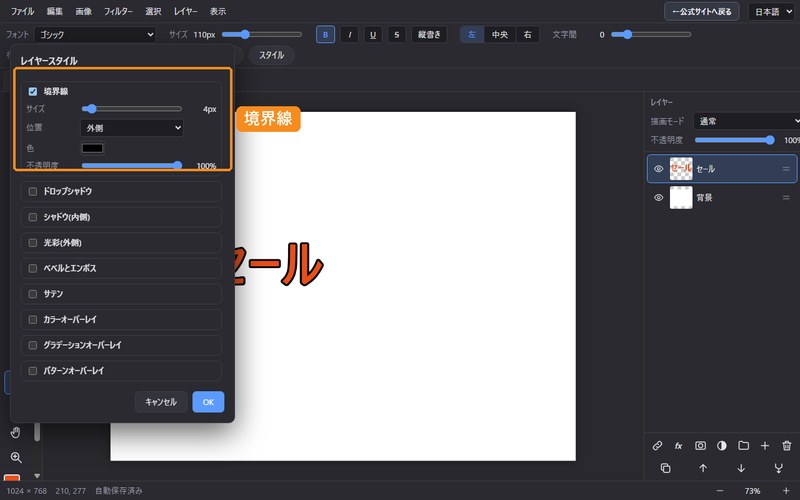
Task: Enable the ベベルとエンボス checkbox
Action: tap(33, 268)
